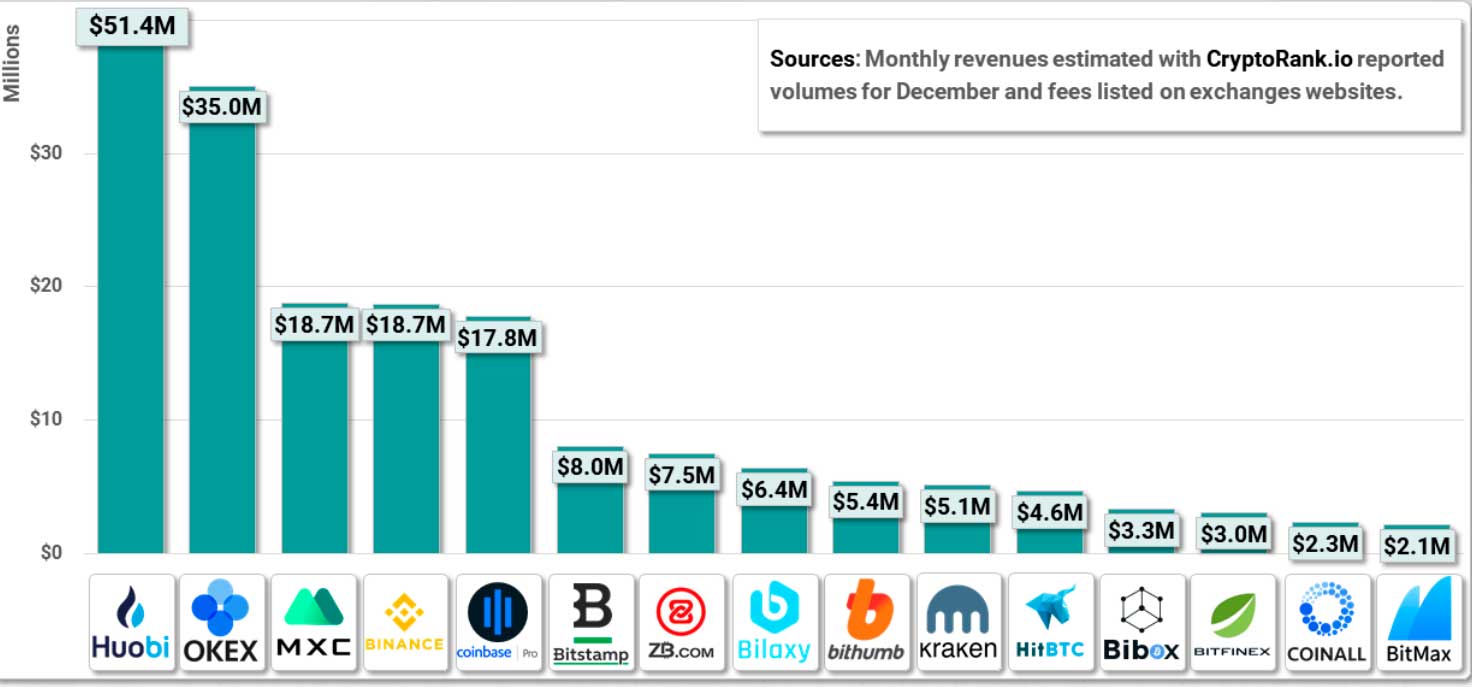This screenshot has height=687, width=1472.
Task: Click the $2.3M value label
Action: (1325, 544)
